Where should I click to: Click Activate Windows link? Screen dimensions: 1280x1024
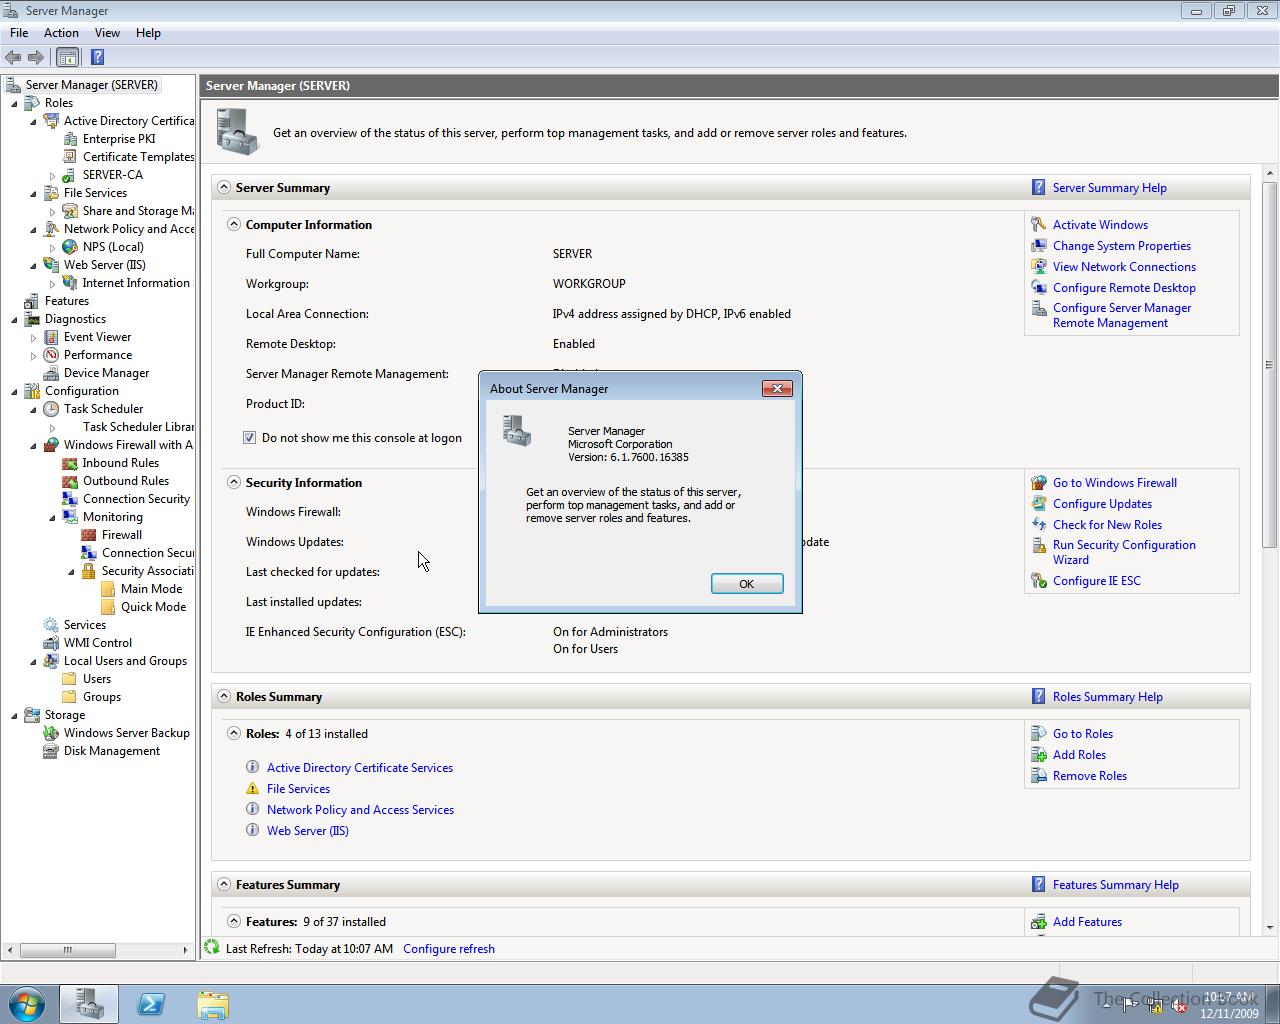(1100, 225)
